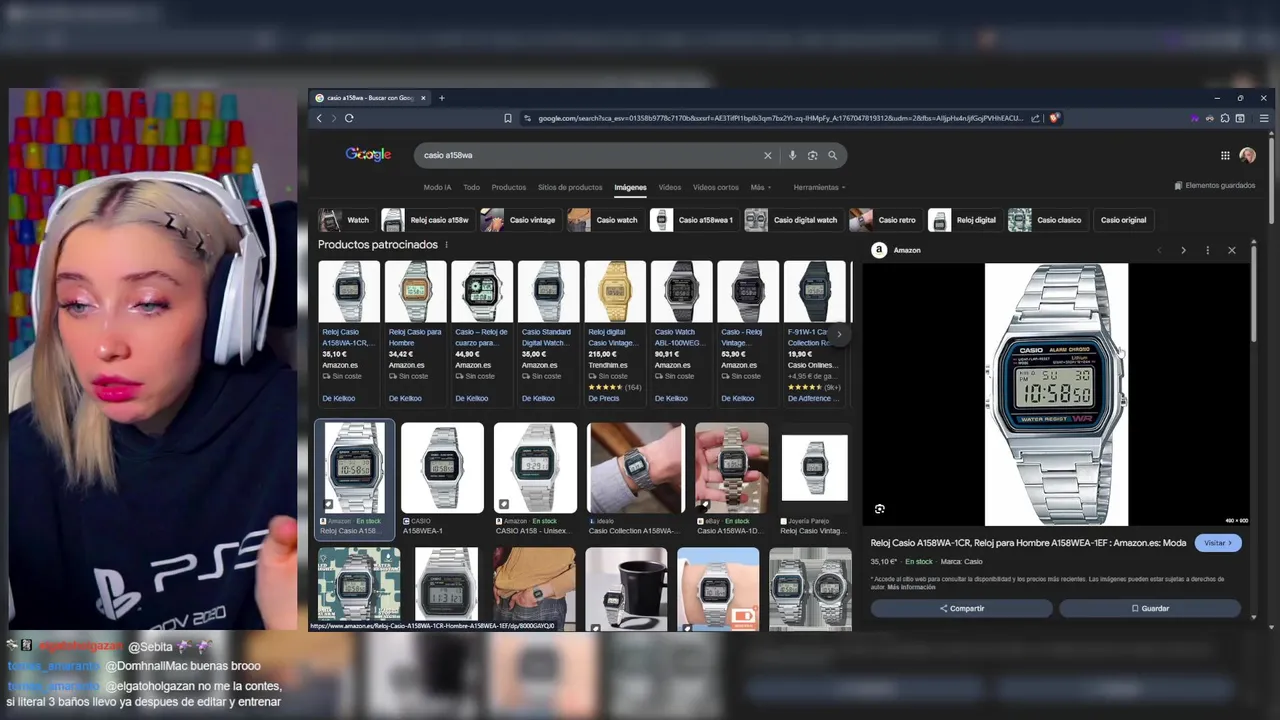
Task: Select the 'Casio digital watch' filter chip
Action: [793, 220]
